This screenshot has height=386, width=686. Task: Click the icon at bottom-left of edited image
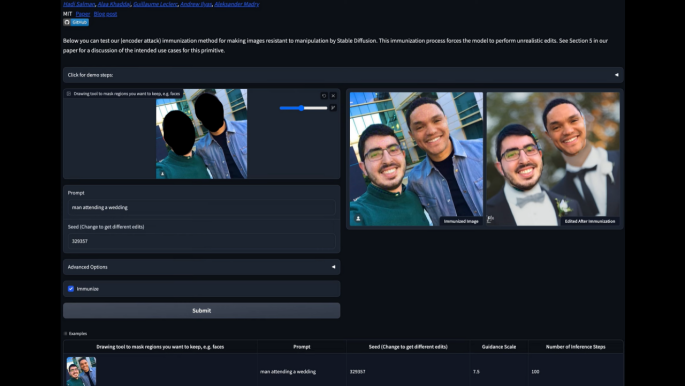[490, 219]
